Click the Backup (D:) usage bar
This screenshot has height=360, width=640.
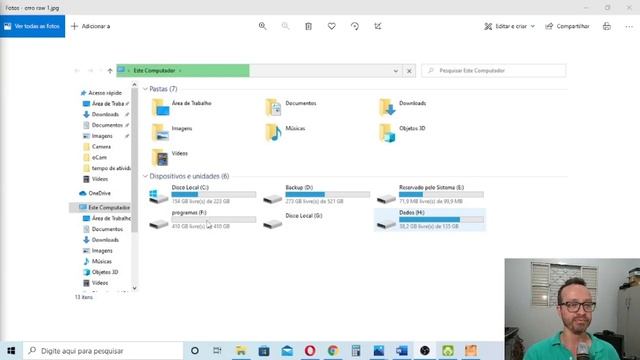click(328, 195)
